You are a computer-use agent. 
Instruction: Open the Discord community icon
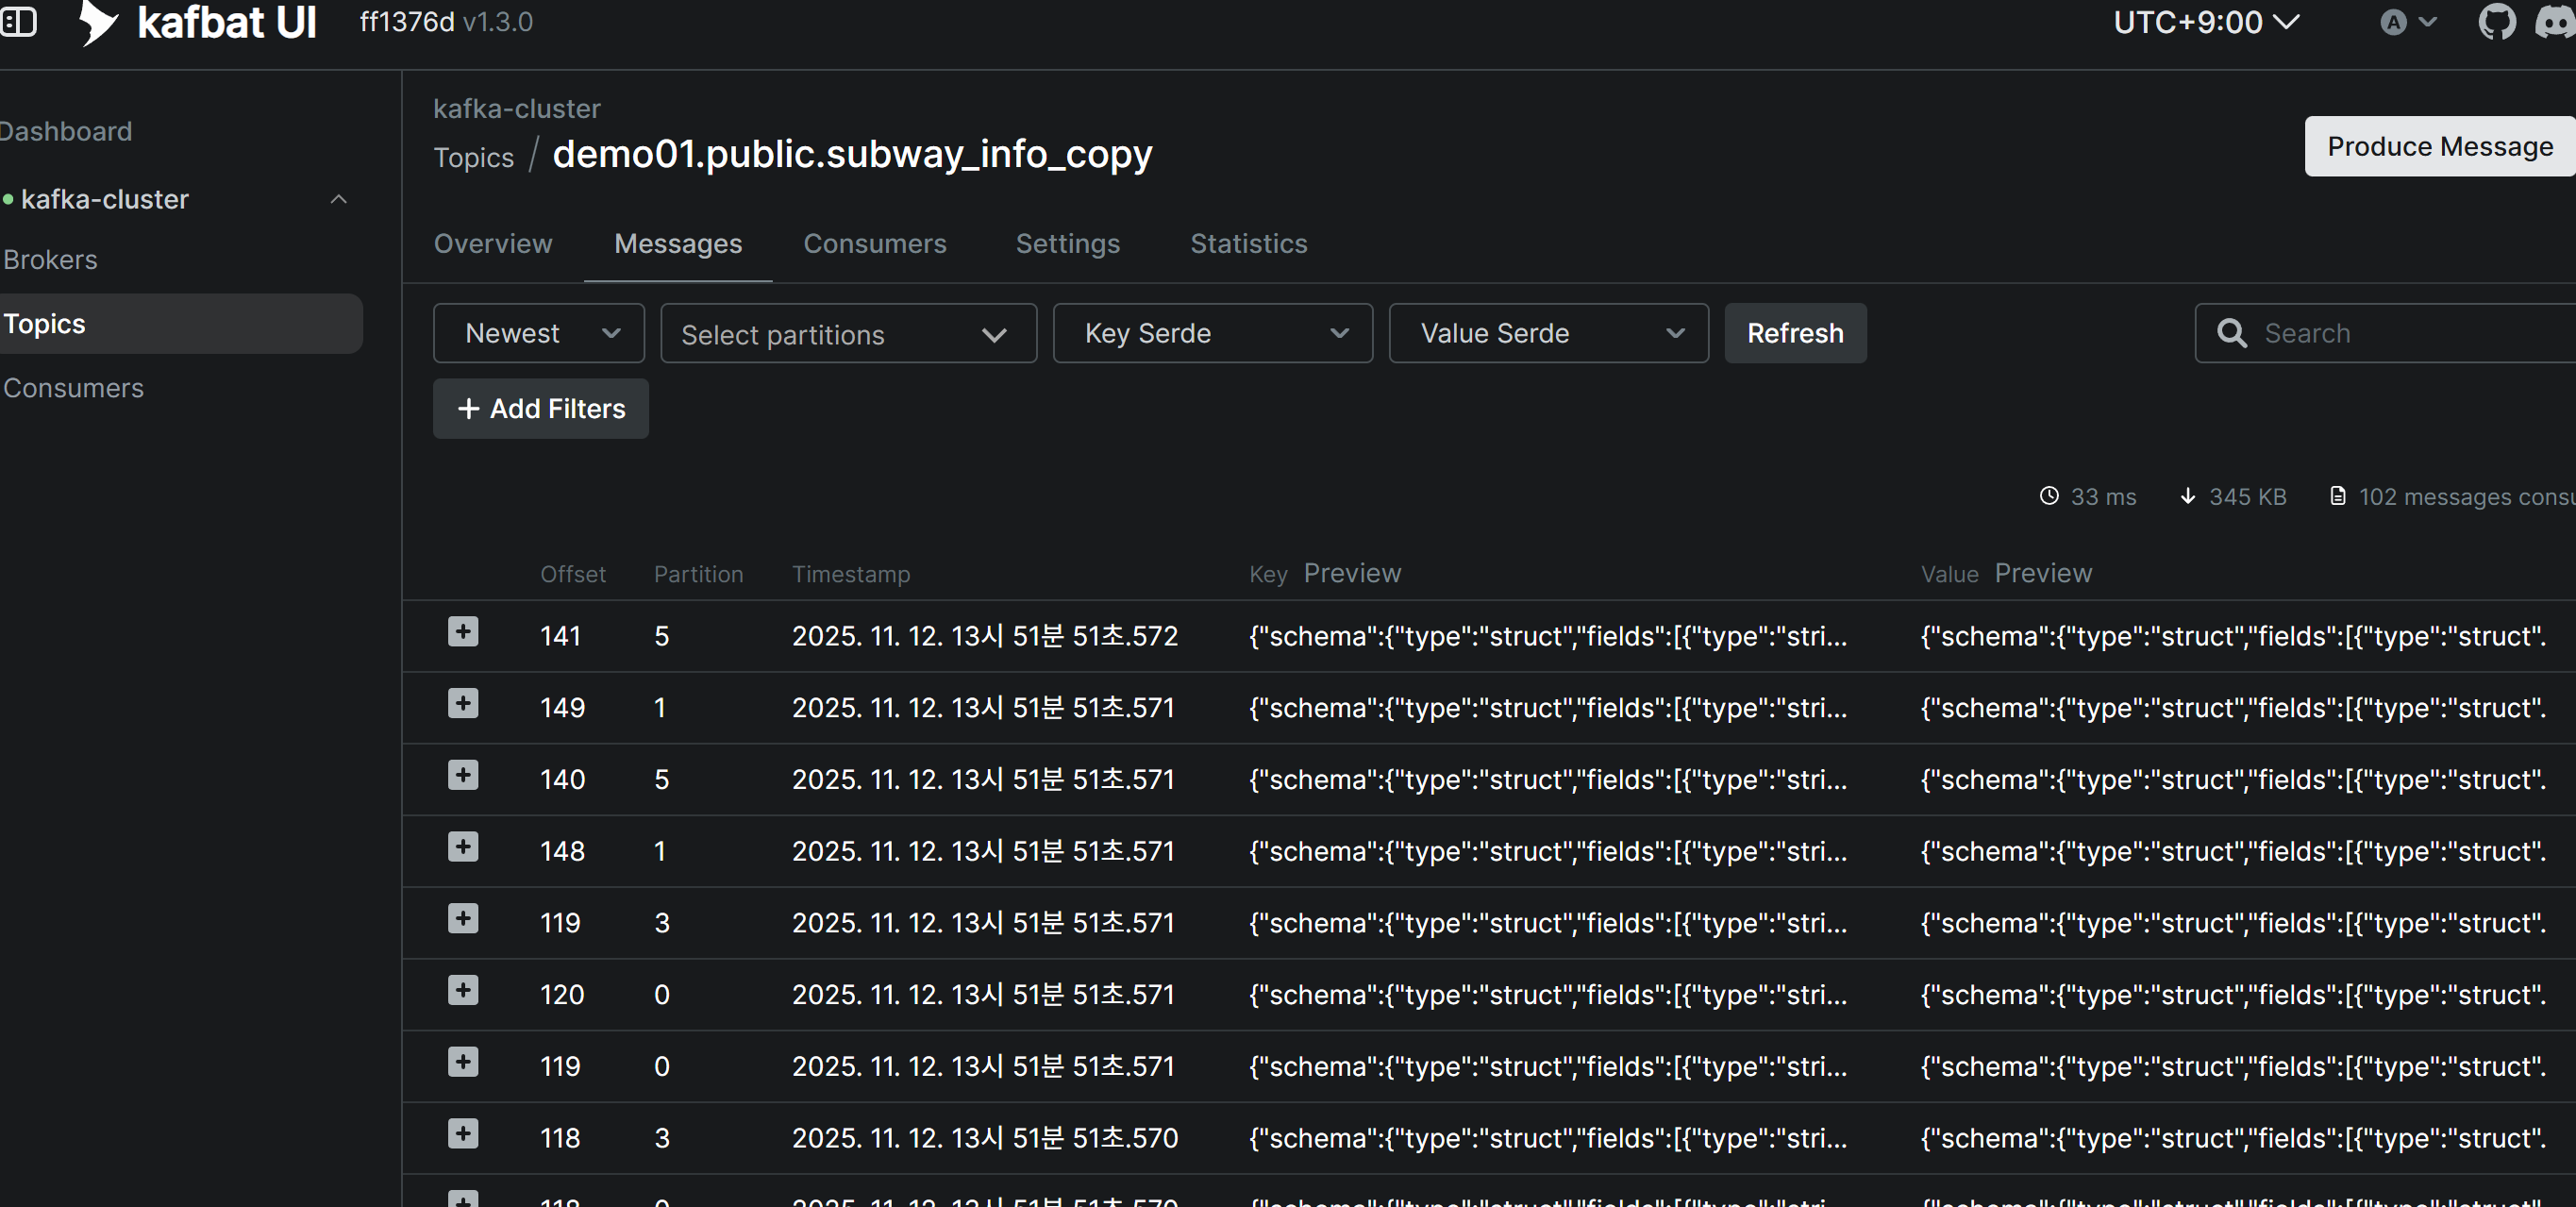2556,22
